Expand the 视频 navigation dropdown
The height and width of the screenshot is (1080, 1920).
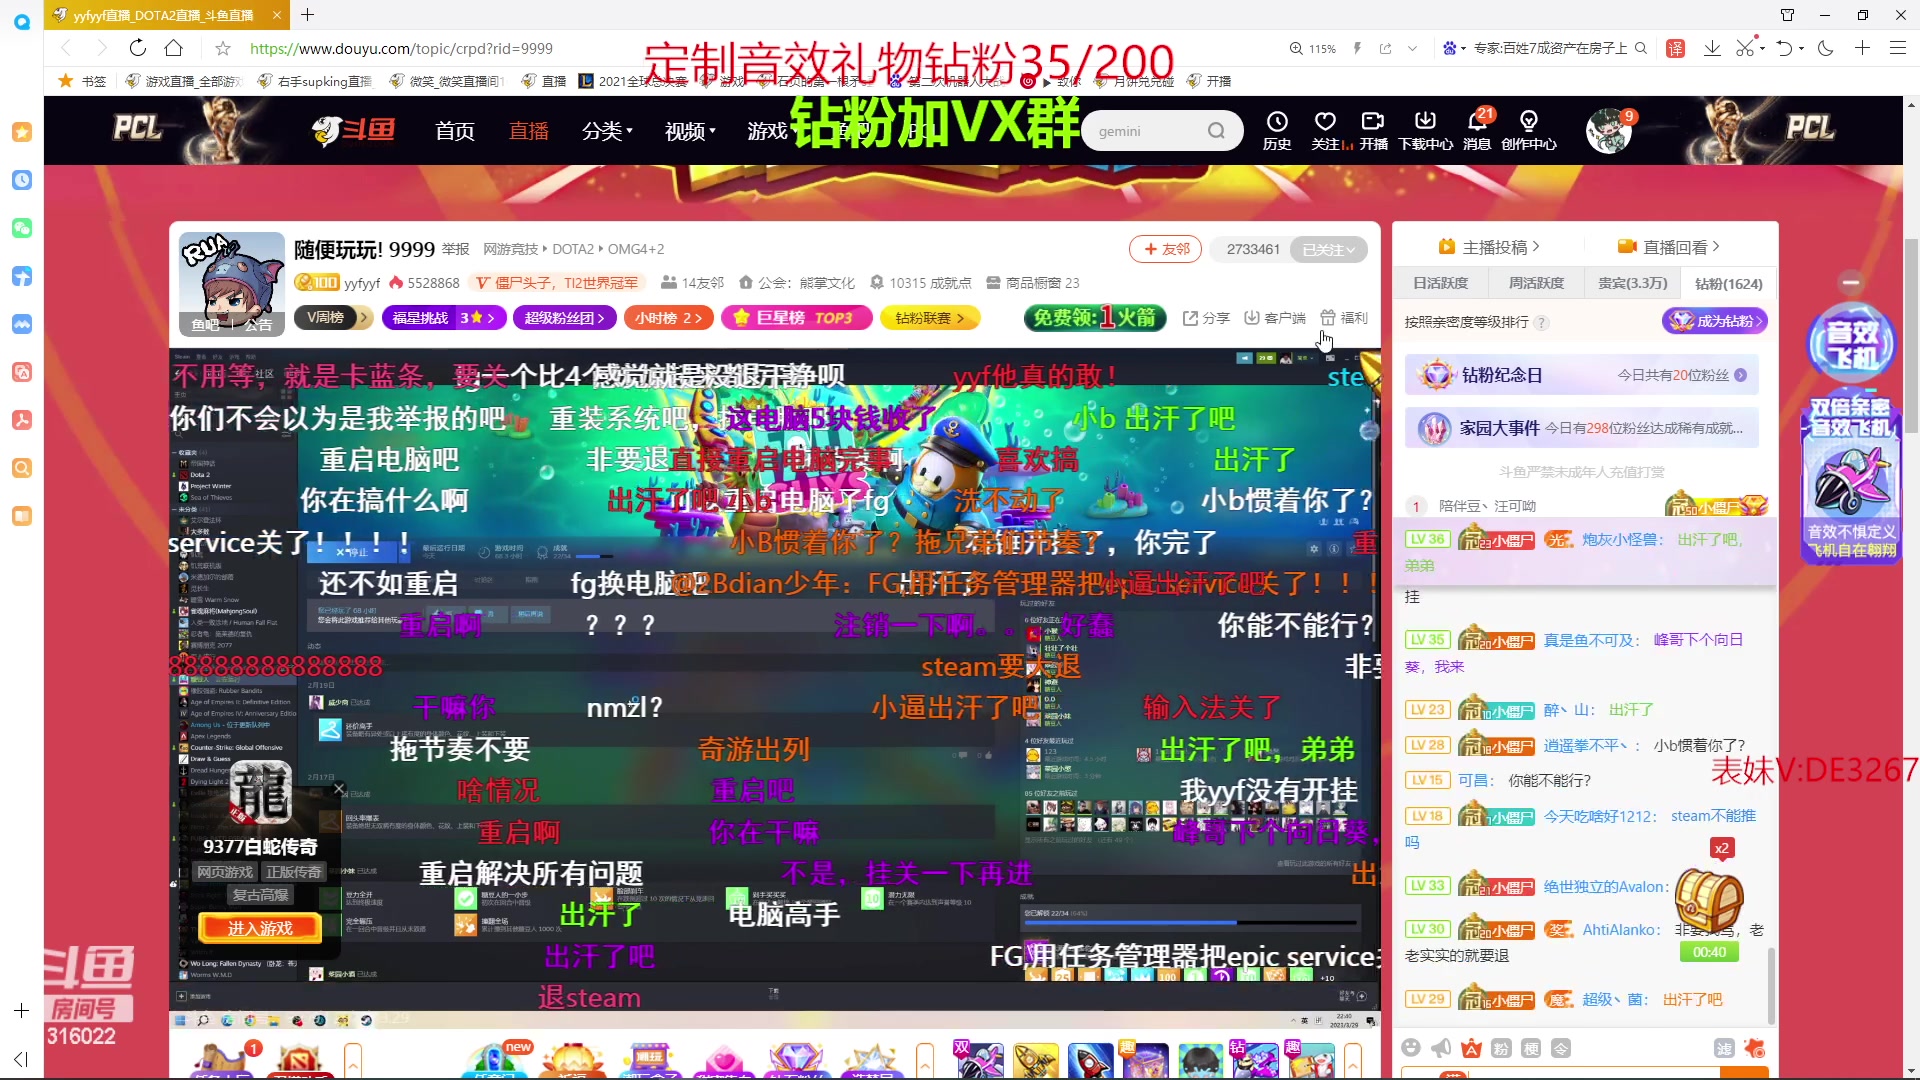[x=690, y=131]
